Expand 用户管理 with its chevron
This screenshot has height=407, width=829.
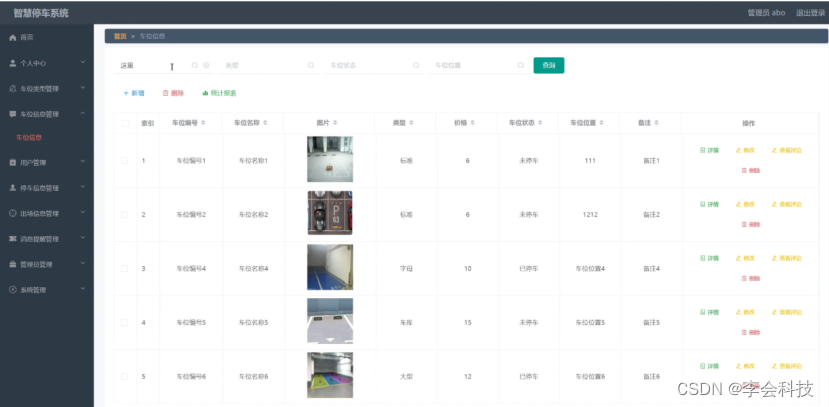click(82, 162)
